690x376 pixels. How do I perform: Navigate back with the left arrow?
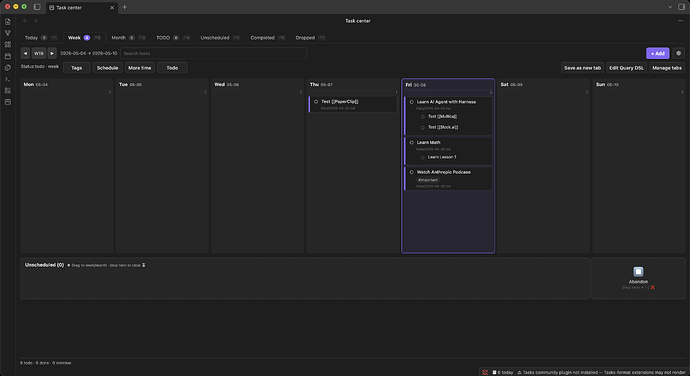pyautogui.click(x=25, y=21)
